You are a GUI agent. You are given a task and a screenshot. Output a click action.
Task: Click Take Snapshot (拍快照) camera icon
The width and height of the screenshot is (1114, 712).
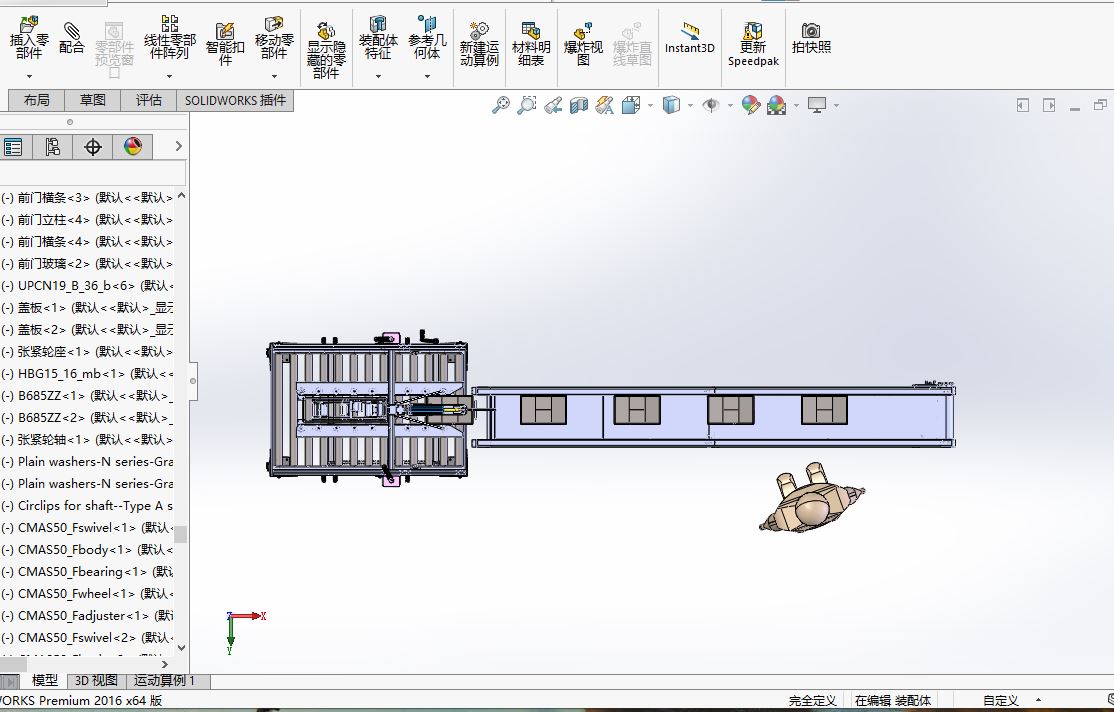pos(811,38)
